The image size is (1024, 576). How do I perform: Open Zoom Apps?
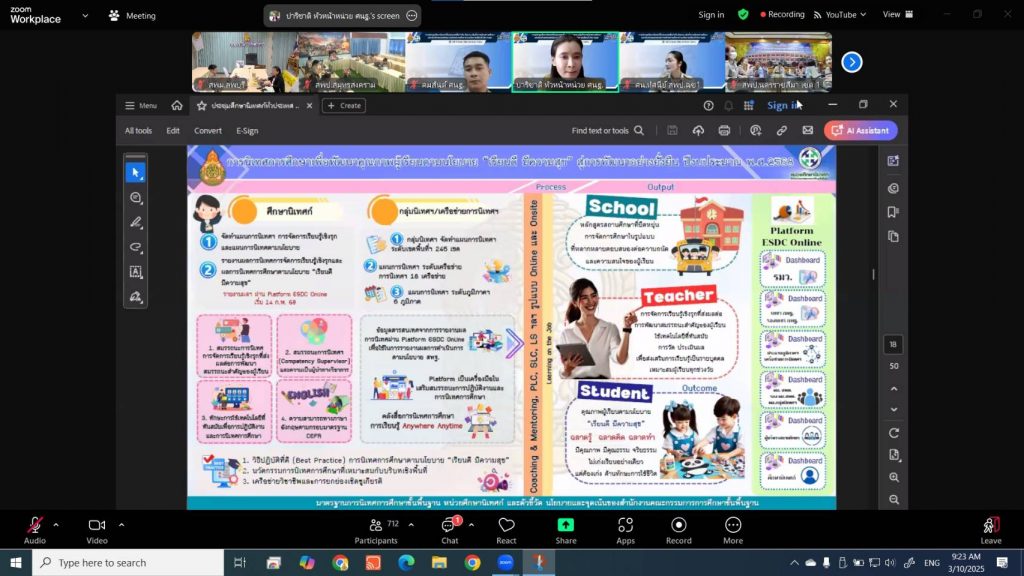pos(626,530)
